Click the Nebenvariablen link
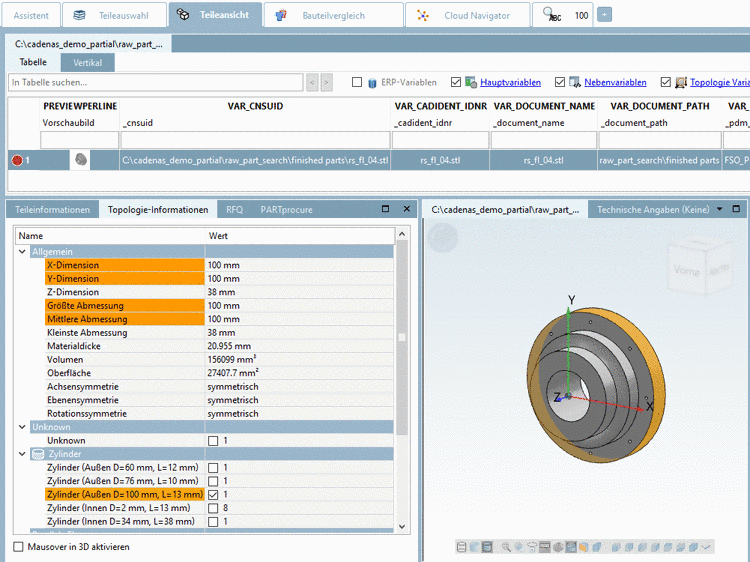 [x=614, y=83]
